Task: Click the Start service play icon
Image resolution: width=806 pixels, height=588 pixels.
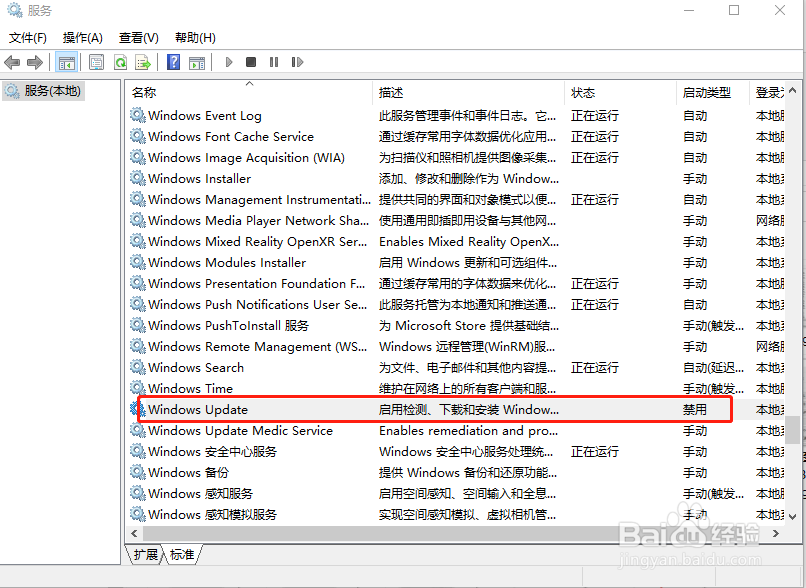Action: click(x=229, y=62)
